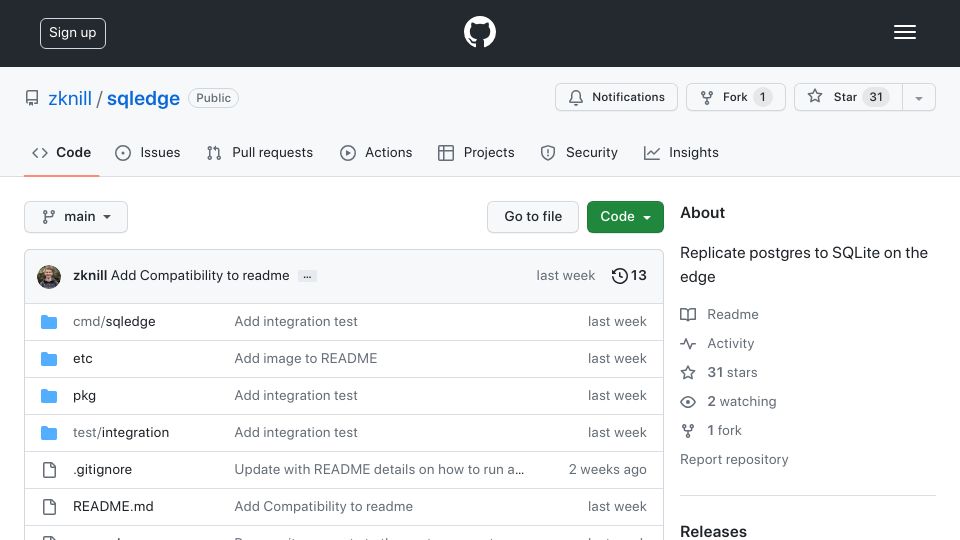Open the 1 fork link

[x=724, y=430]
